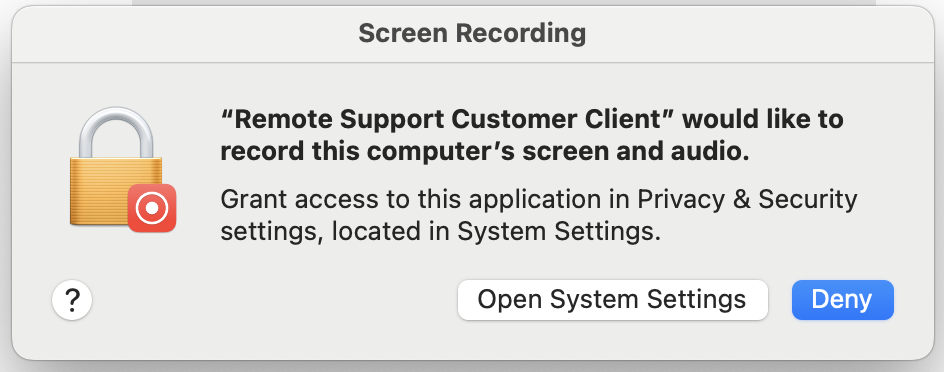Viewport: 944px width, 372px height.
Task: Select the "Remote Support Customer Client" app name
Action: 450,120
